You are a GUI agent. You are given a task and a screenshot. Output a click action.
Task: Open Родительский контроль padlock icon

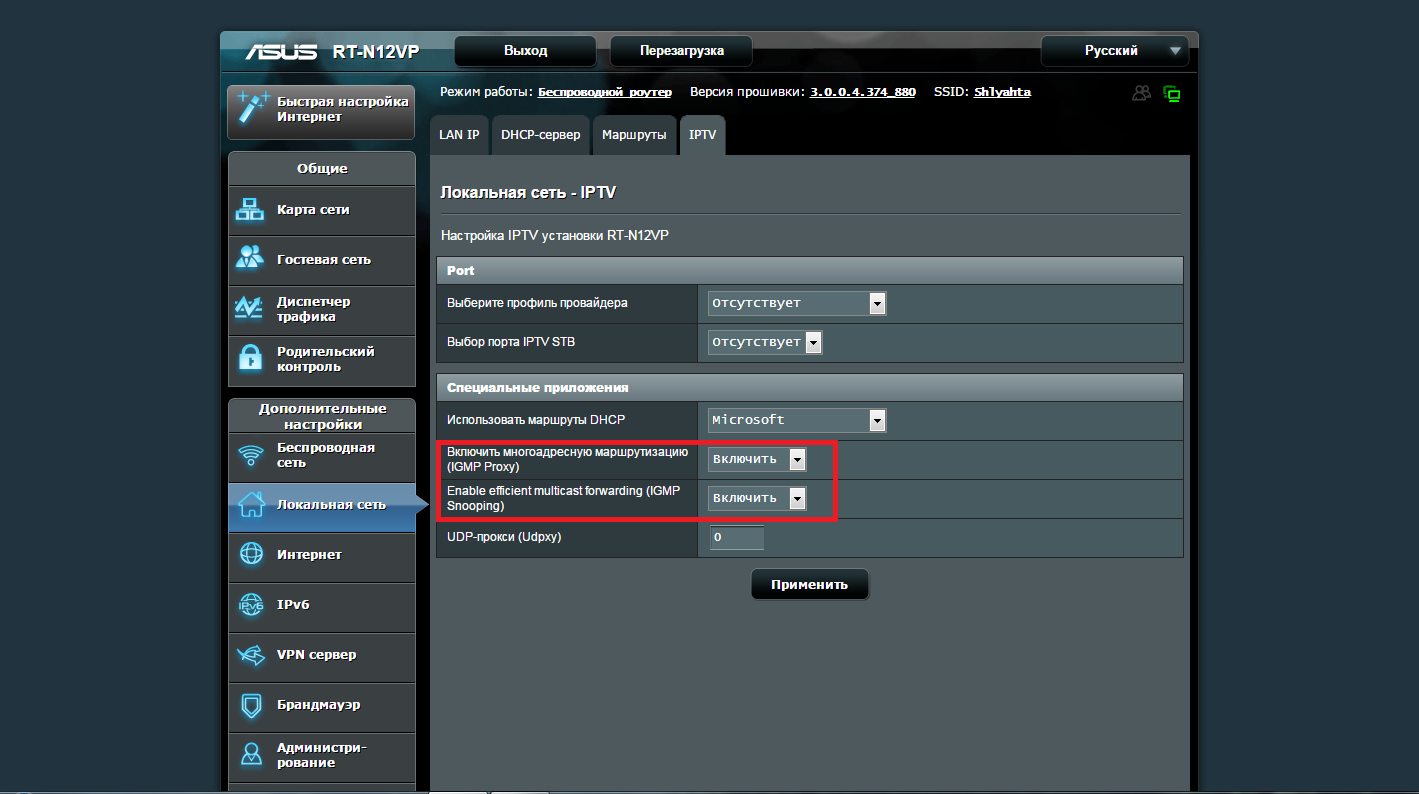pyautogui.click(x=249, y=358)
